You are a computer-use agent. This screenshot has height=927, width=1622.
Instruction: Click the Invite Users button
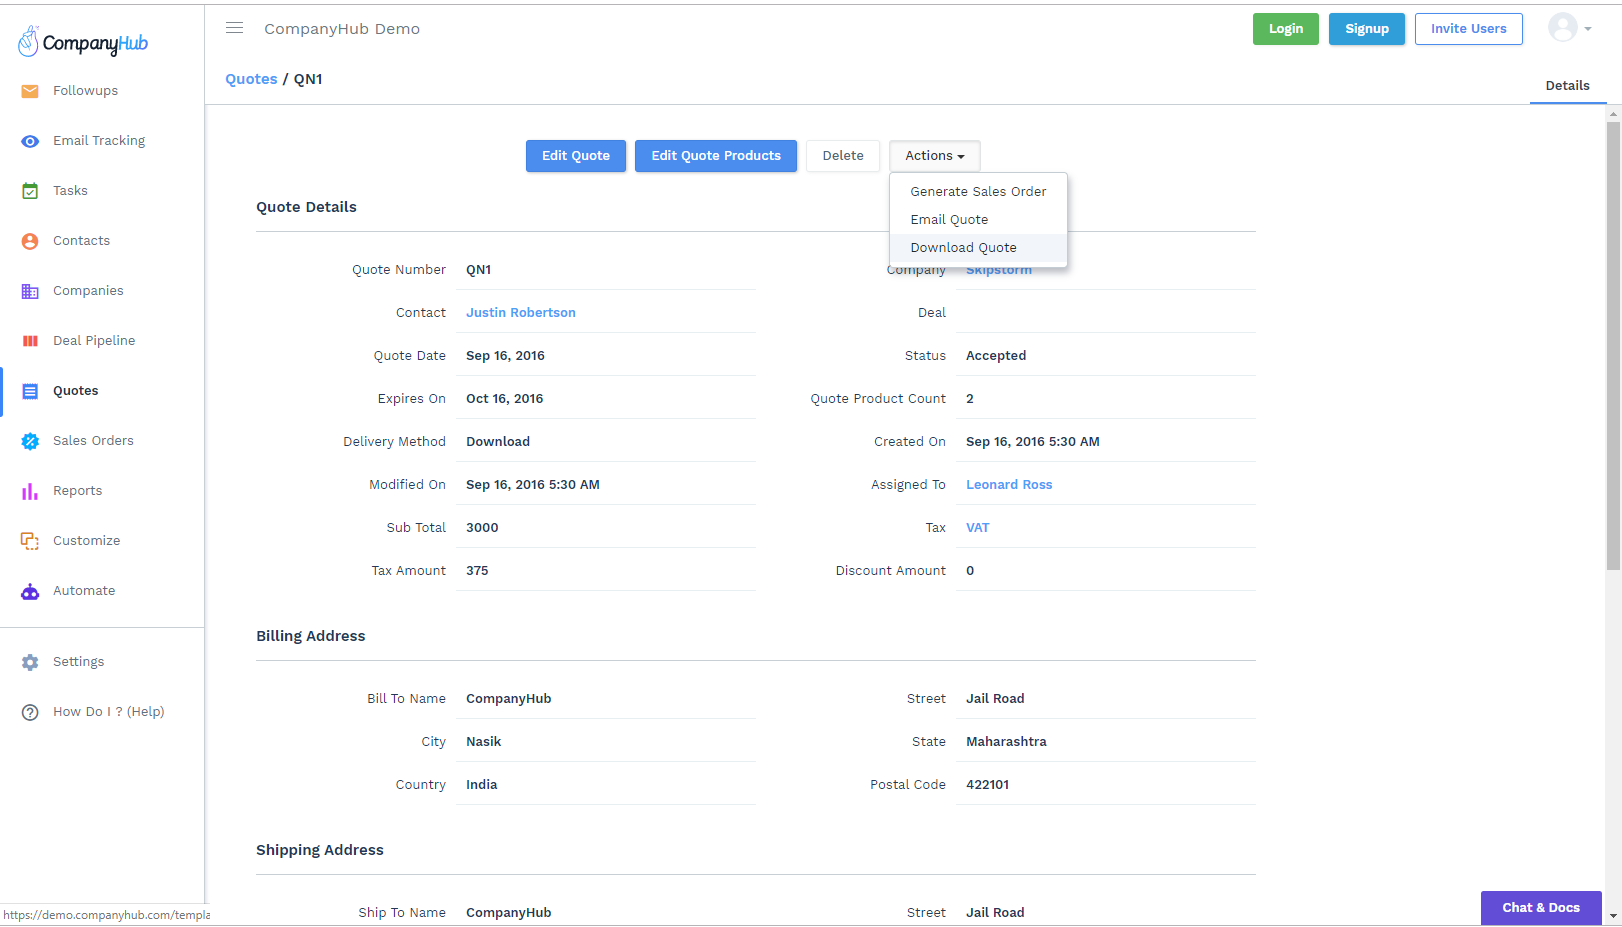[1468, 29]
